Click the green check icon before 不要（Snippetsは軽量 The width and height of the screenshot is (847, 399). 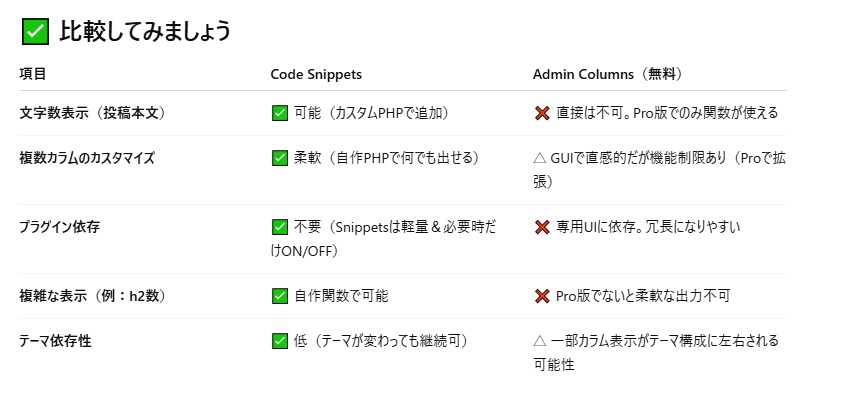coord(280,227)
